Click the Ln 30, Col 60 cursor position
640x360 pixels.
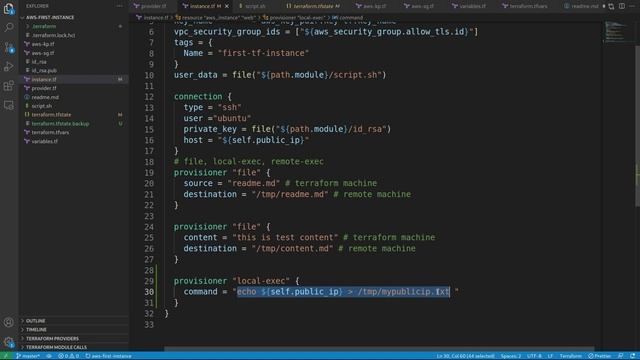point(465,356)
